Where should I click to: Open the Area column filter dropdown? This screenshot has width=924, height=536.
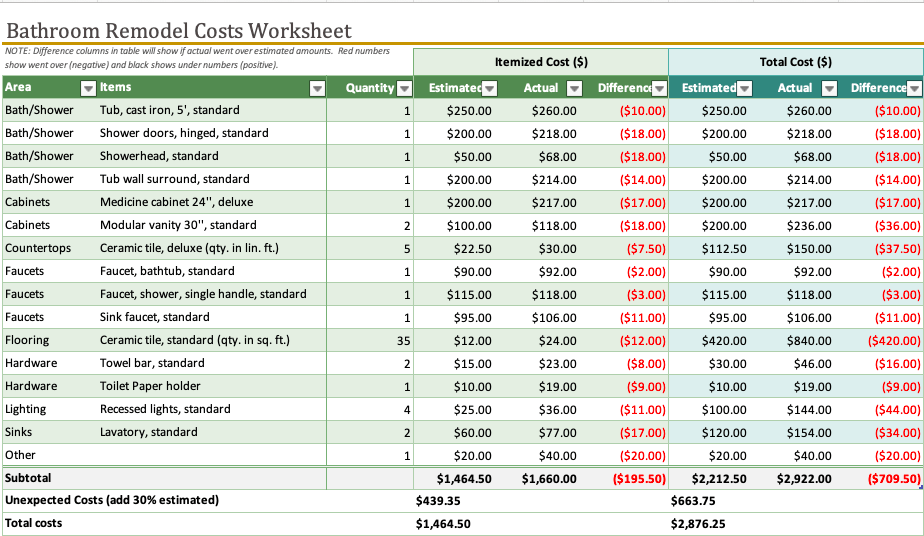(88, 88)
